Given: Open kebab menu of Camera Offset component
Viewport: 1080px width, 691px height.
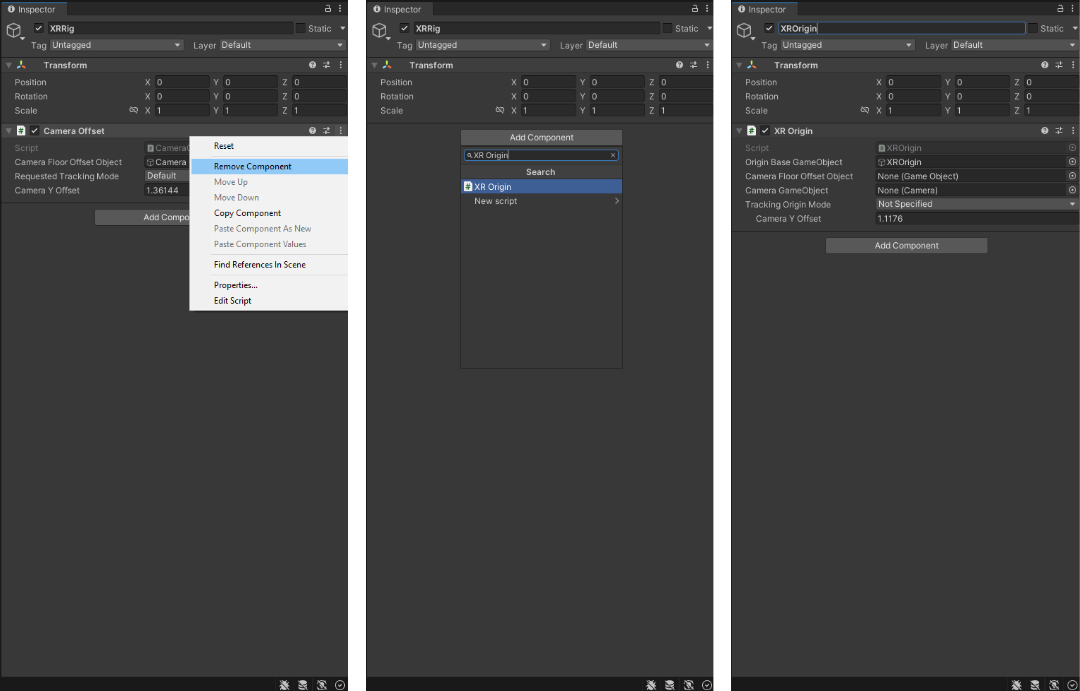Looking at the screenshot, I should (x=341, y=131).
